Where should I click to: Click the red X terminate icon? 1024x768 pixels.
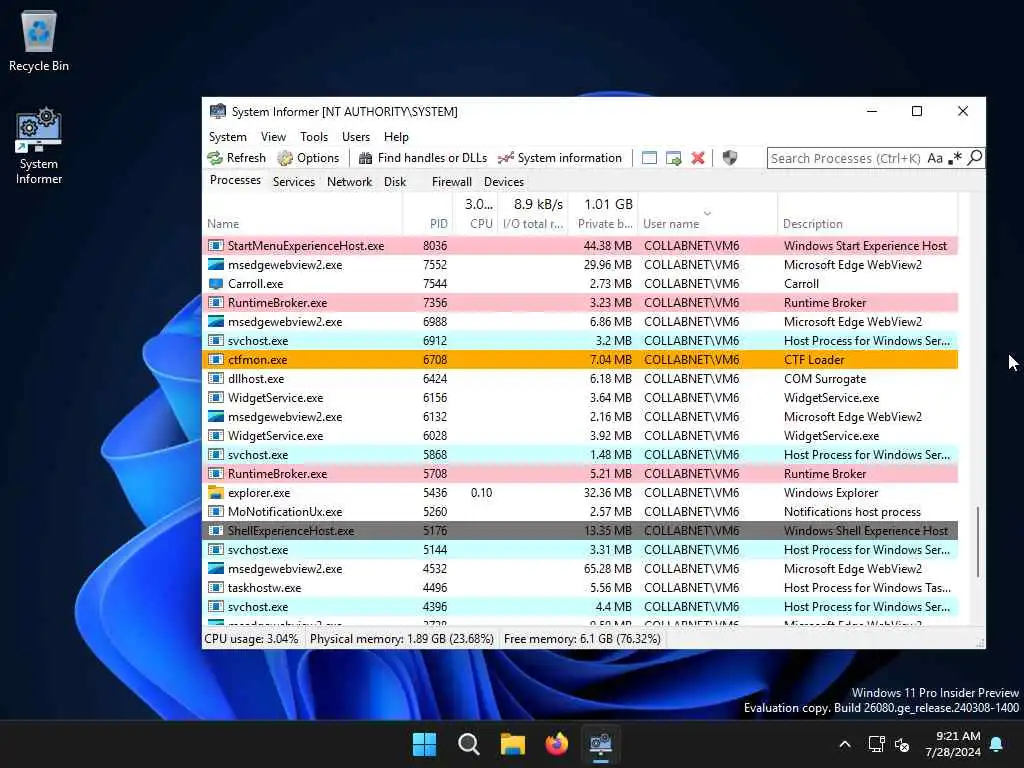[697, 158]
